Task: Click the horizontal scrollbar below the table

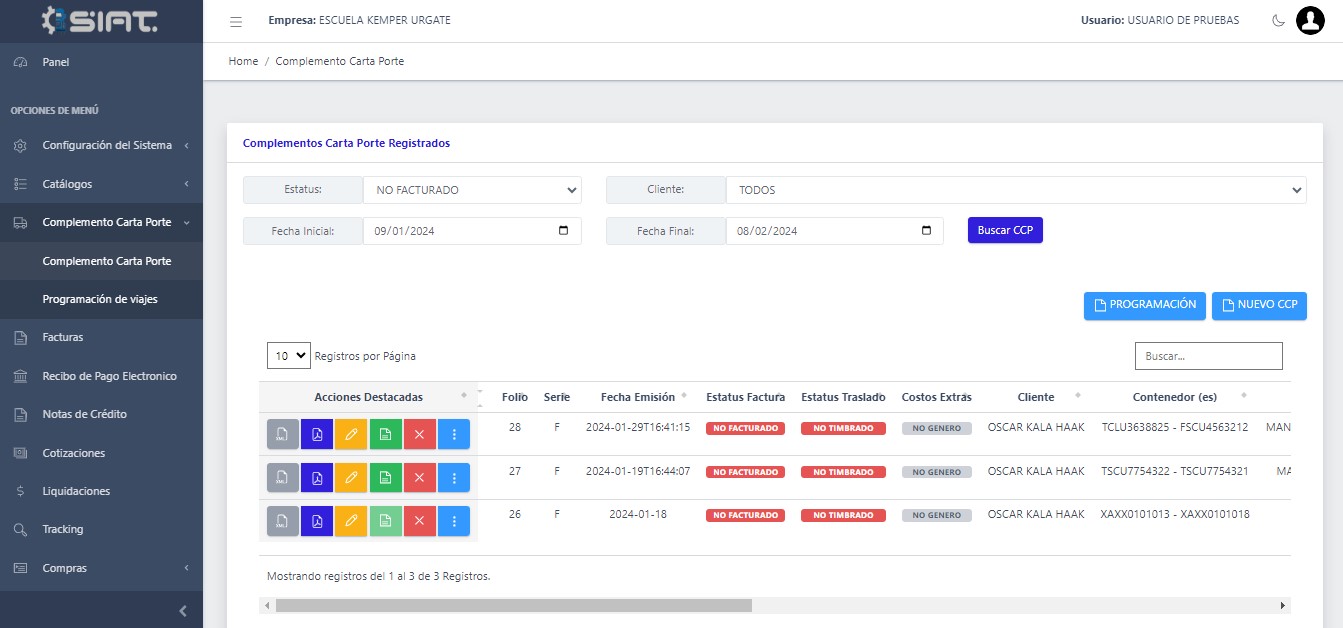Action: click(513, 605)
